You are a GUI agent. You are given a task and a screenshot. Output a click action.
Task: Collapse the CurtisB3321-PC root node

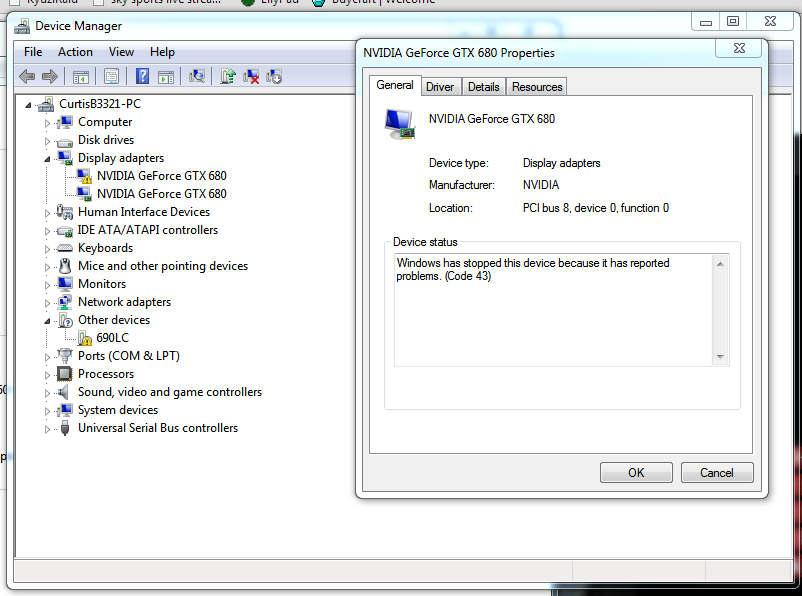point(28,105)
